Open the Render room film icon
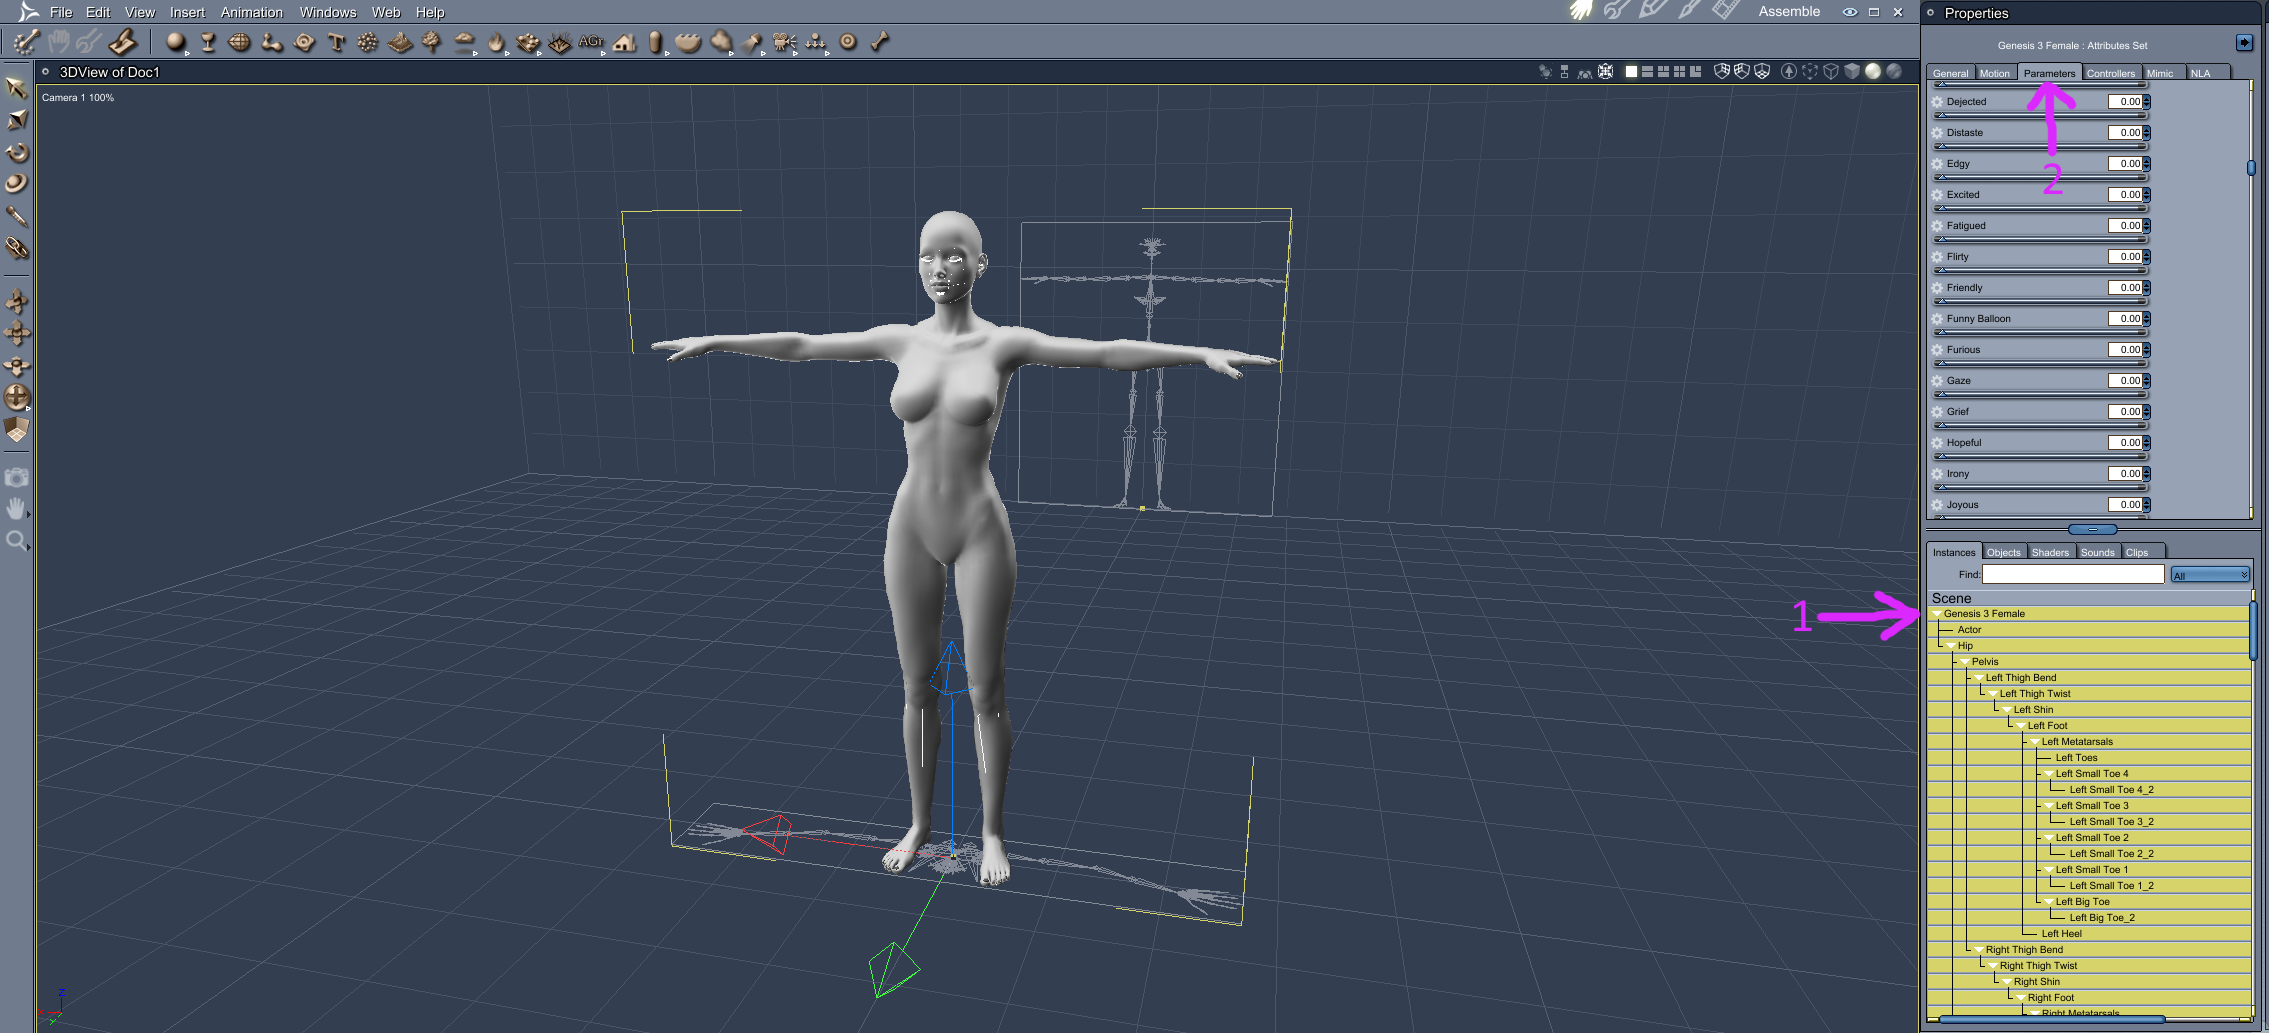The width and height of the screenshot is (2269, 1033). (1727, 11)
